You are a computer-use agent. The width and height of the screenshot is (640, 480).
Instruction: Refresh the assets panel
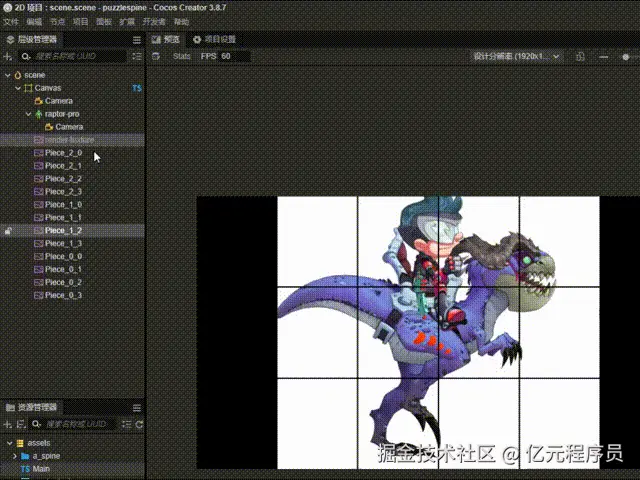point(139,424)
